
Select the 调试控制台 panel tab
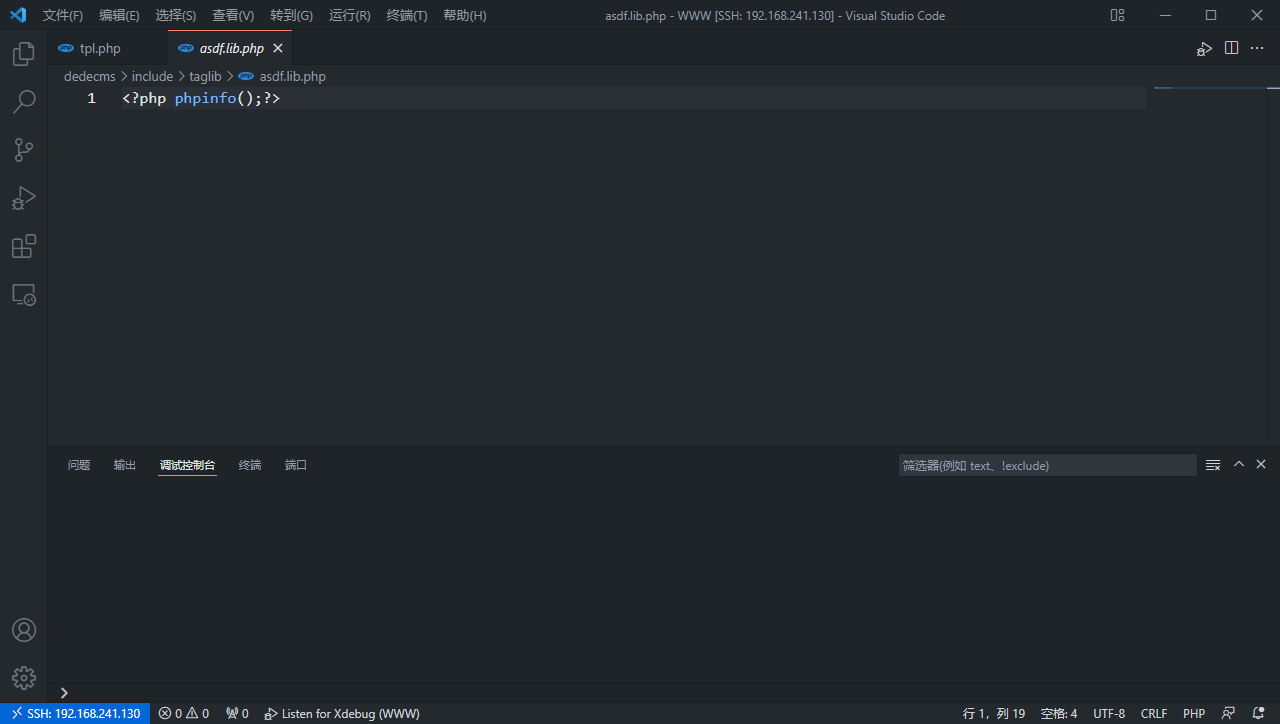tap(187, 465)
